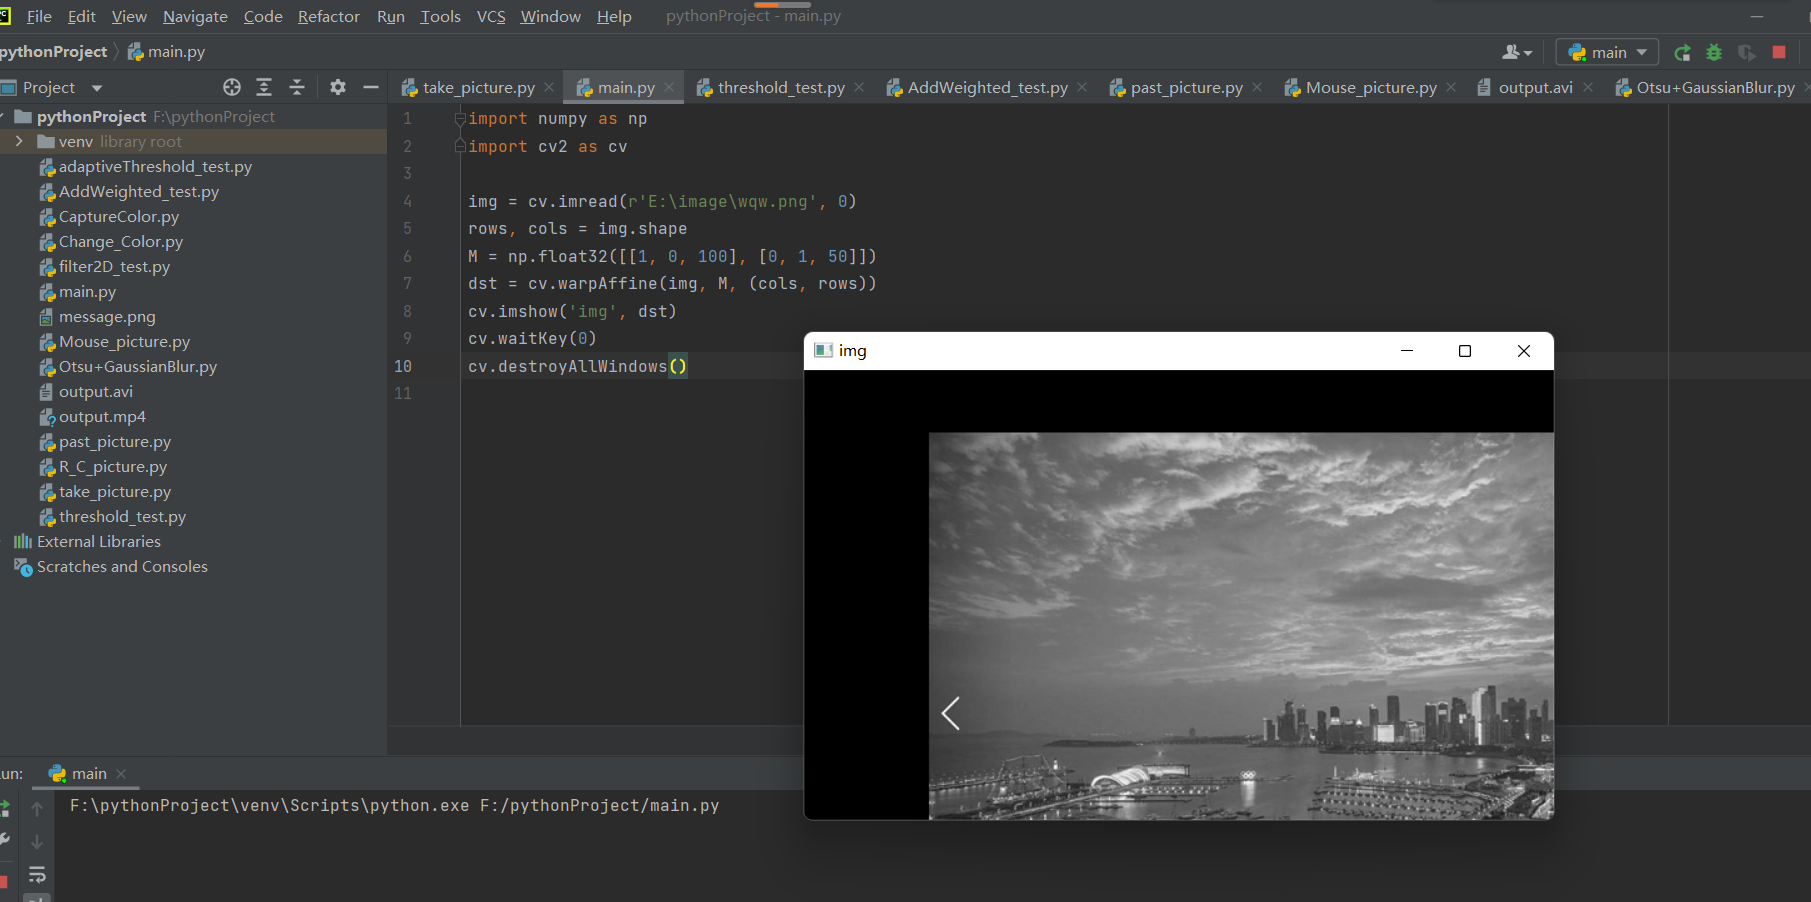Viewport: 1811px width, 902px height.
Task: Click the Run with Coverage icon
Action: point(1747,53)
